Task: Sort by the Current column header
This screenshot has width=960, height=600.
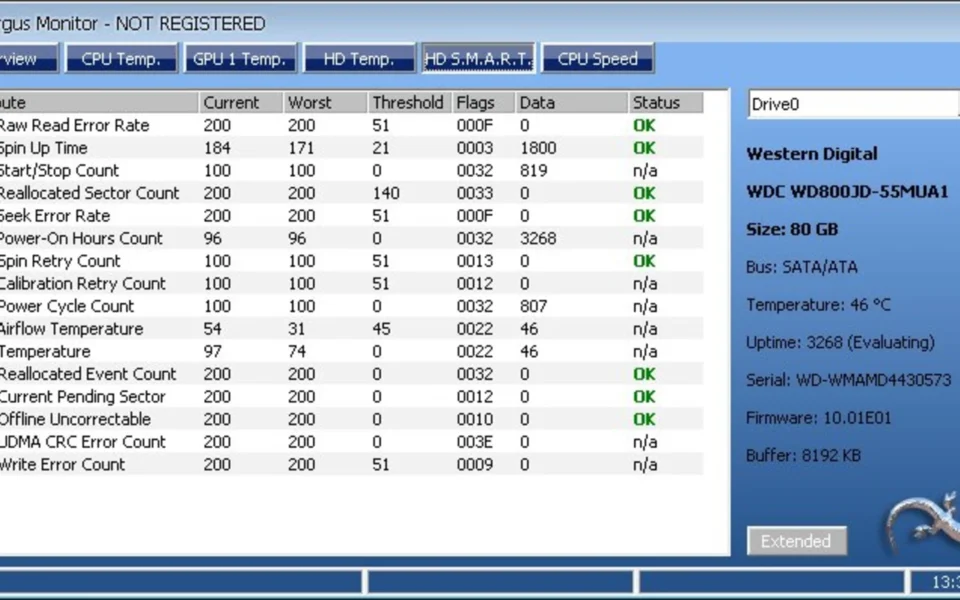Action: coord(241,102)
